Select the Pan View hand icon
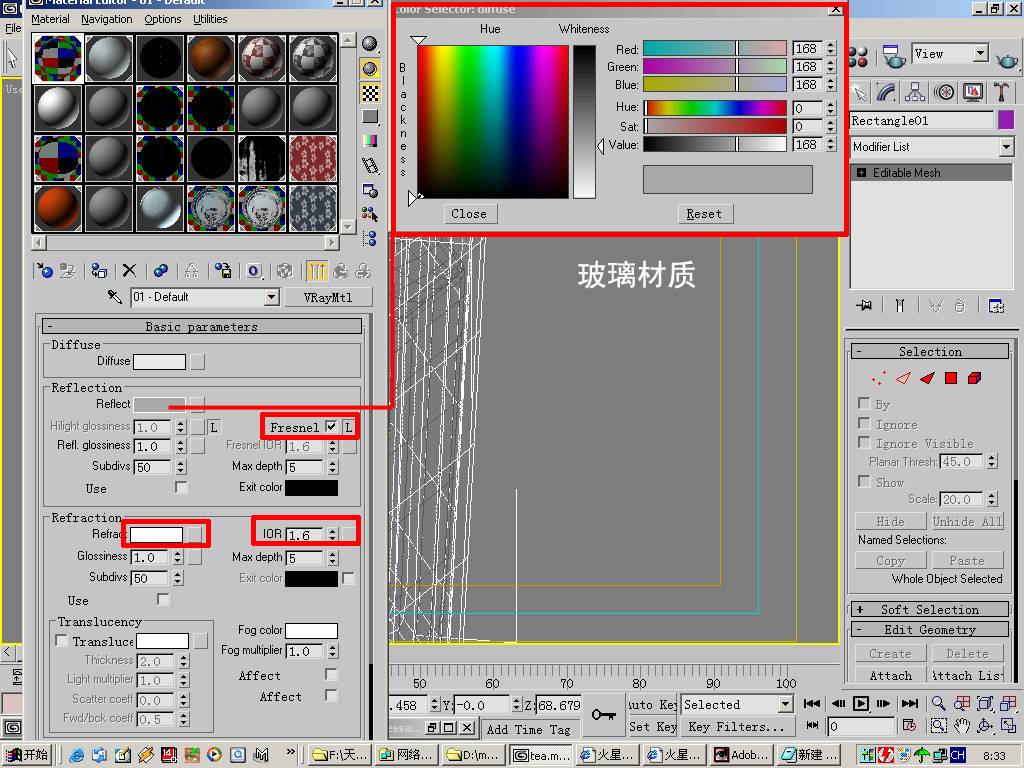This screenshot has height=768, width=1024. click(962, 726)
